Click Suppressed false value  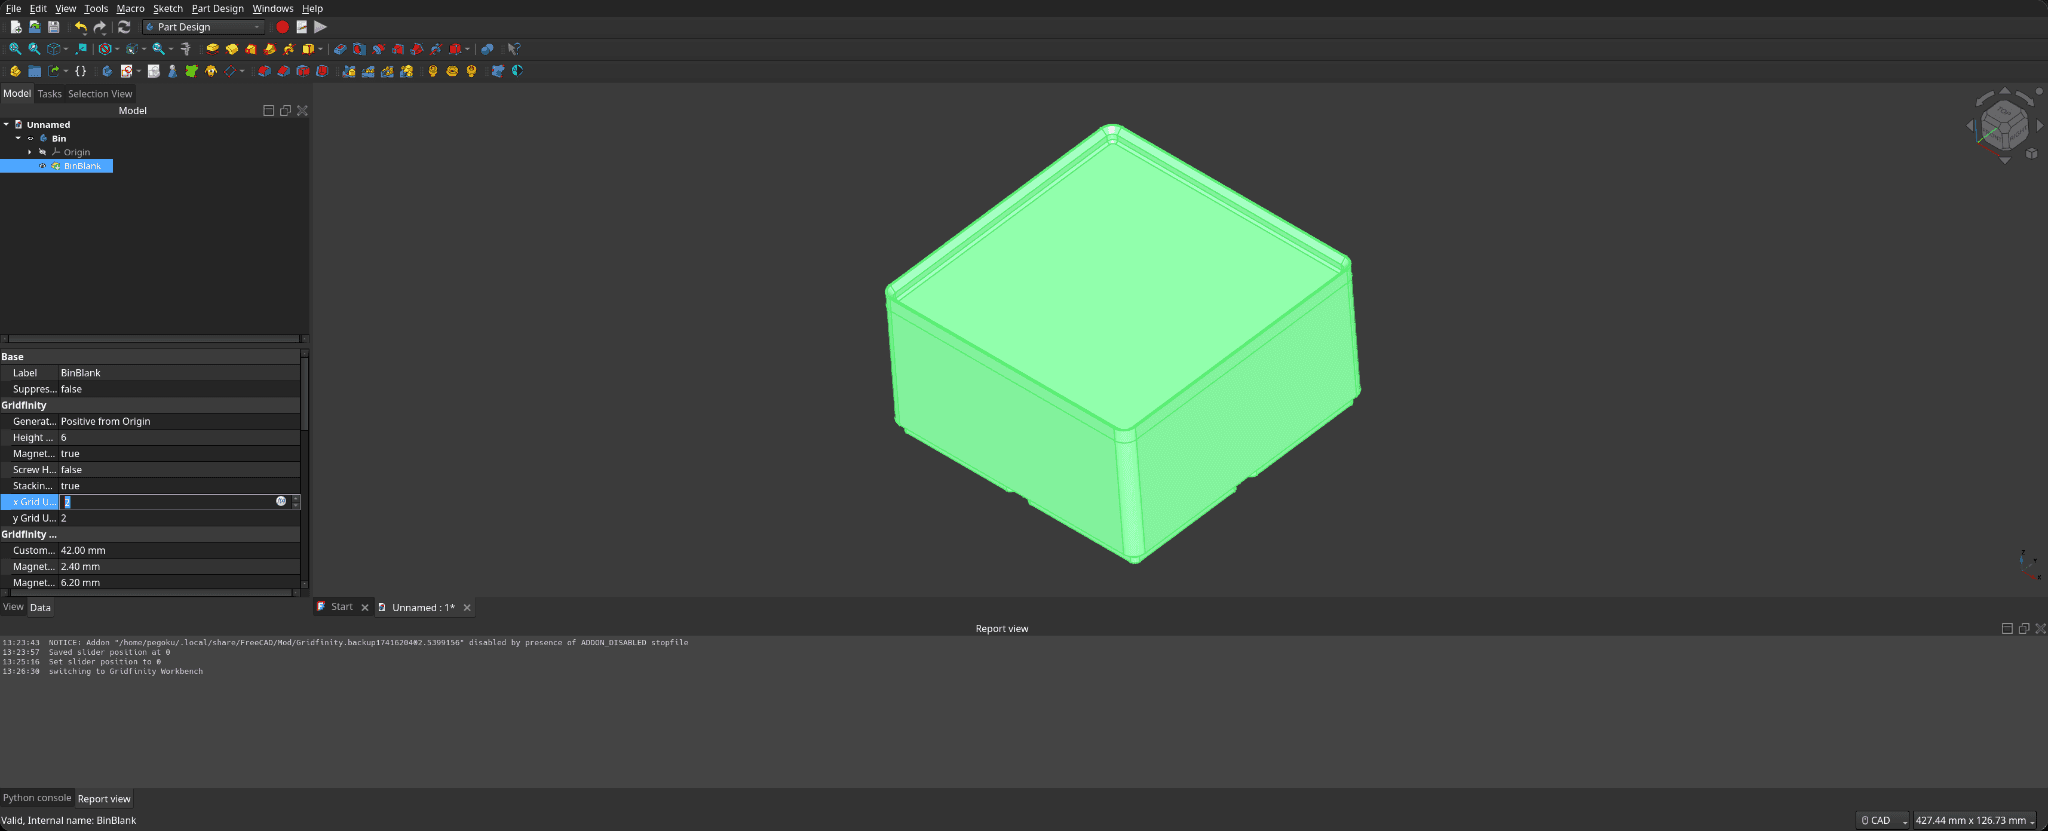coord(179,389)
